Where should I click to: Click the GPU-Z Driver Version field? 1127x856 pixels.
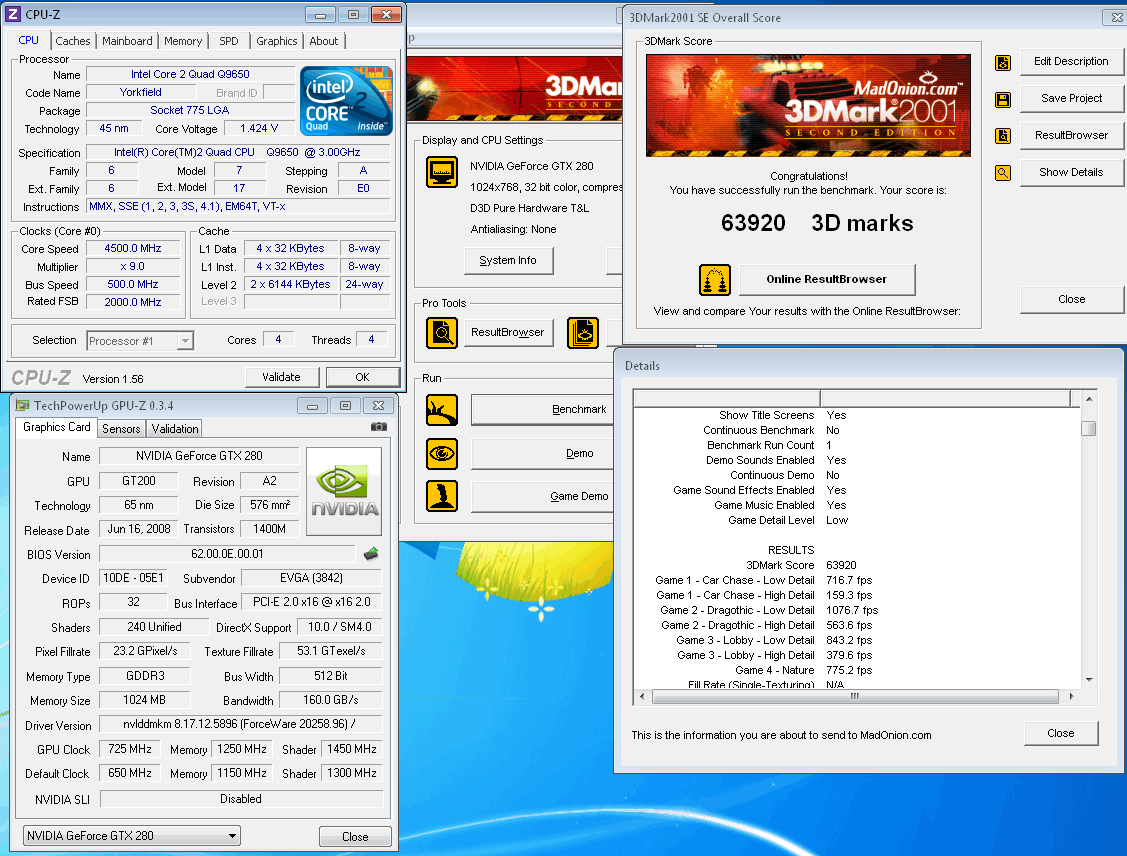(240, 724)
